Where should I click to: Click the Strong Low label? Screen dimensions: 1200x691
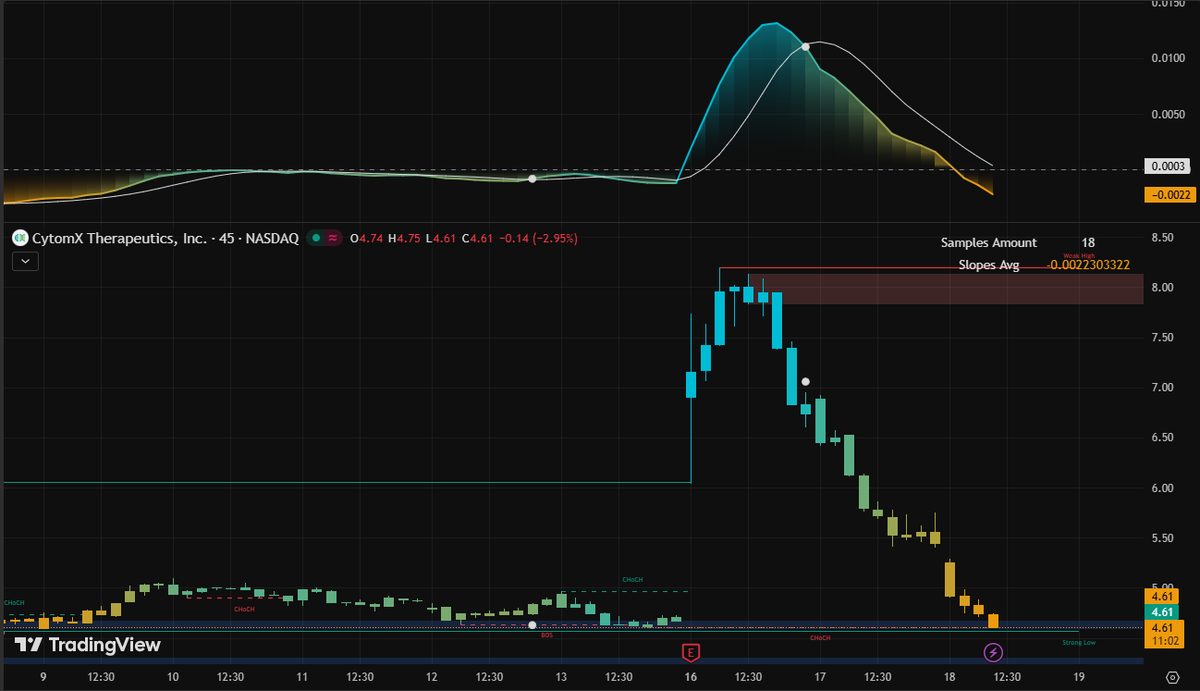(x=1078, y=642)
